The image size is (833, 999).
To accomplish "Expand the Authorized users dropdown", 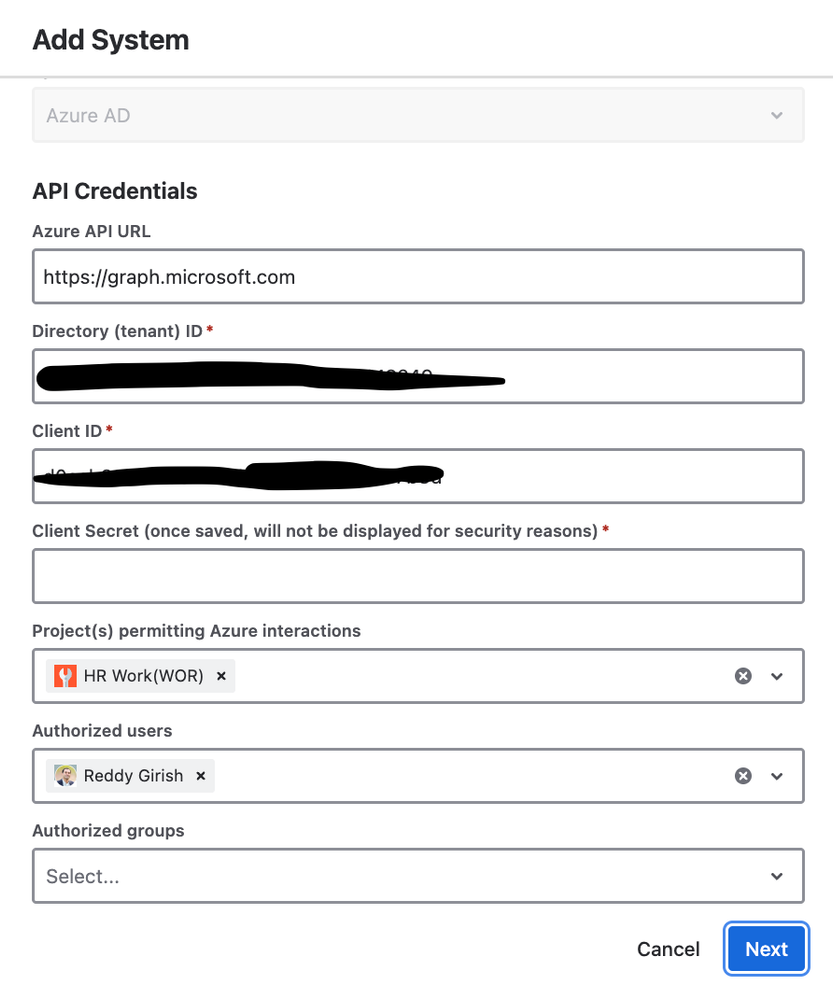I will (x=776, y=776).
